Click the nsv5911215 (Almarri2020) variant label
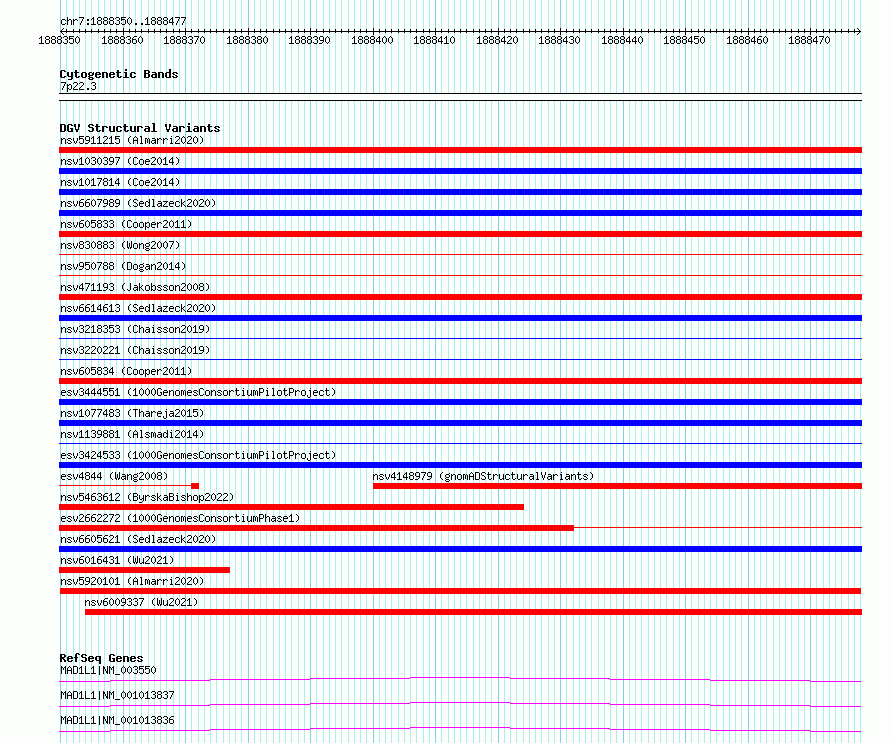 pyautogui.click(x=132, y=140)
